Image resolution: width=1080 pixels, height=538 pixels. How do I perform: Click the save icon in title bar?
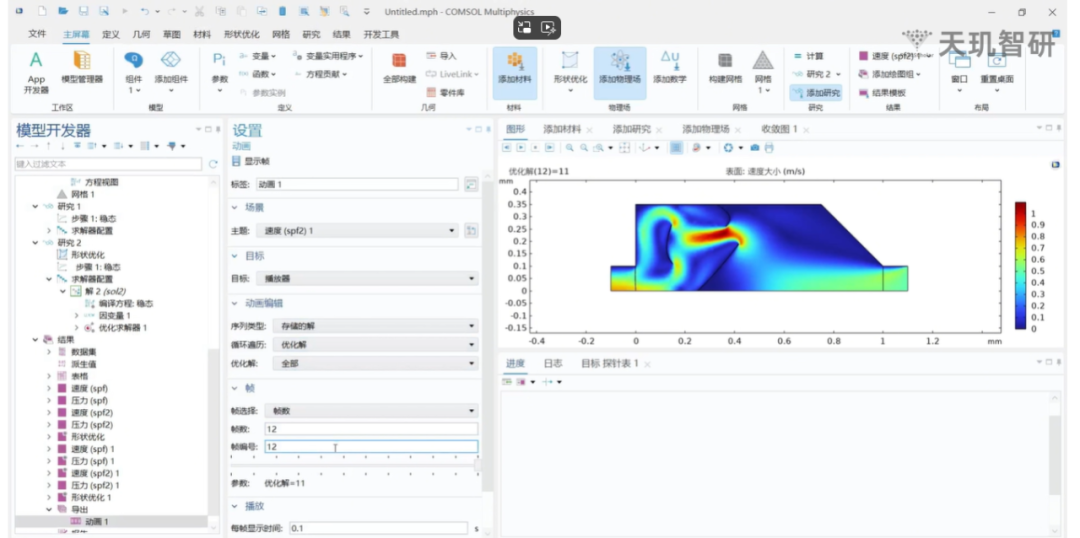coord(83,12)
